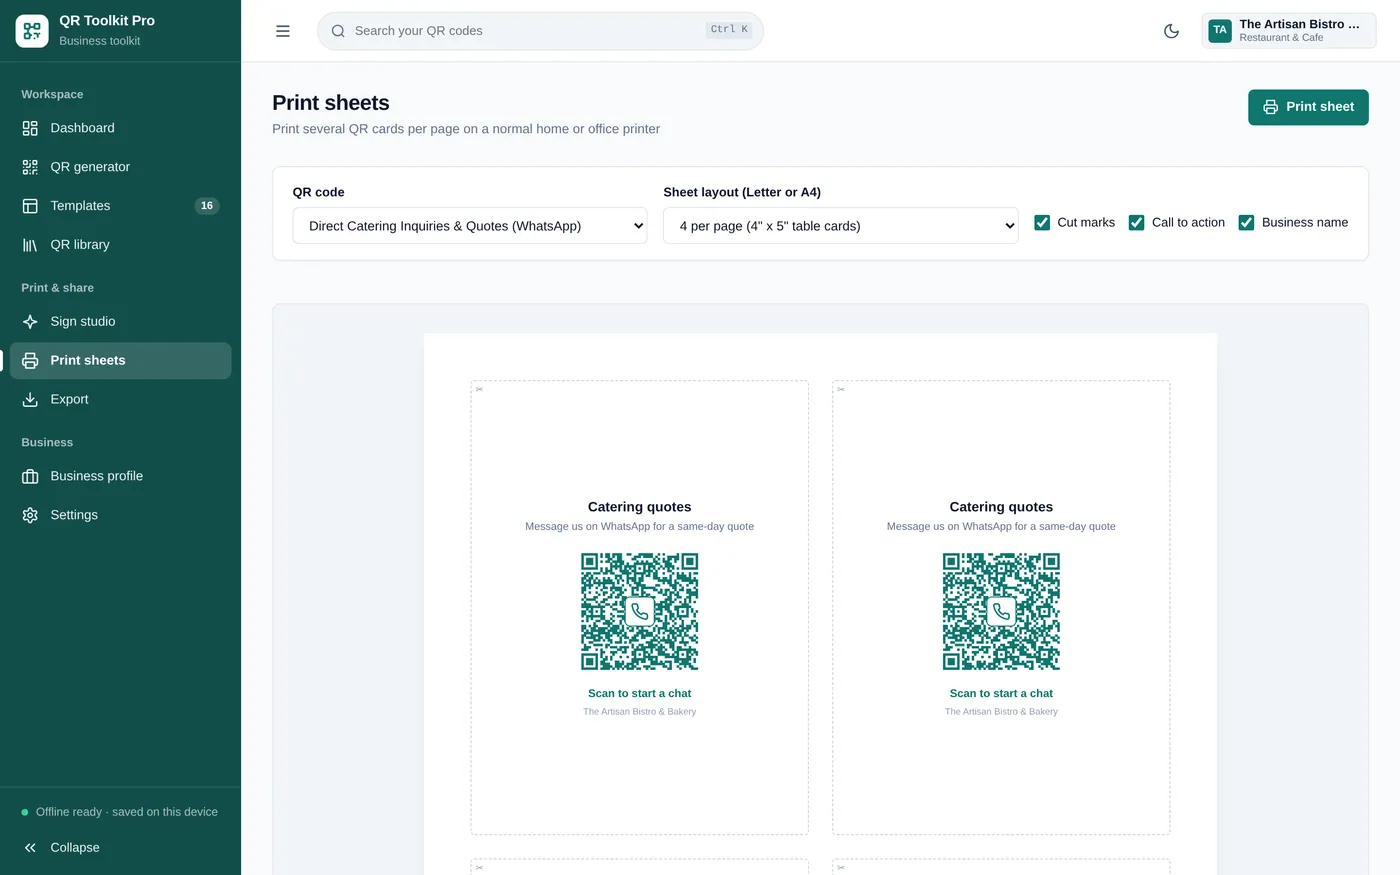This screenshot has height=875, width=1400.
Task: Click the second card's QR code image
Action: click(x=1001, y=611)
